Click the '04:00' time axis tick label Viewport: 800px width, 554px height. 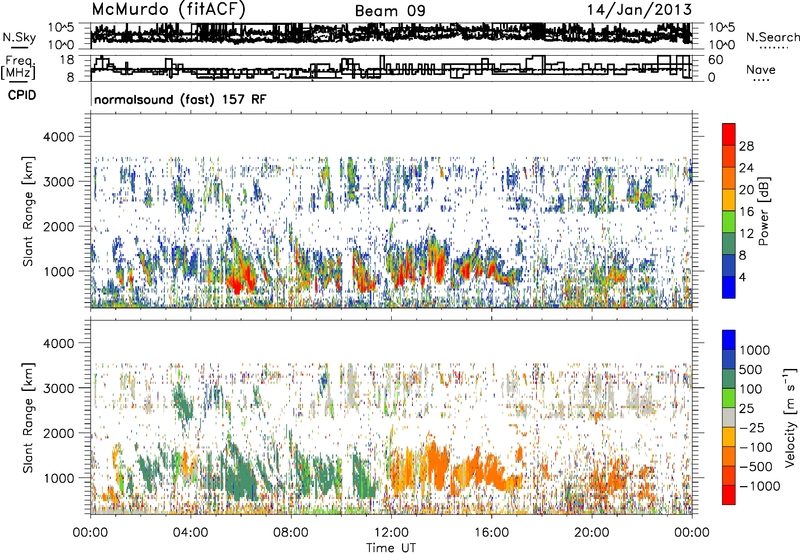[191, 533]
